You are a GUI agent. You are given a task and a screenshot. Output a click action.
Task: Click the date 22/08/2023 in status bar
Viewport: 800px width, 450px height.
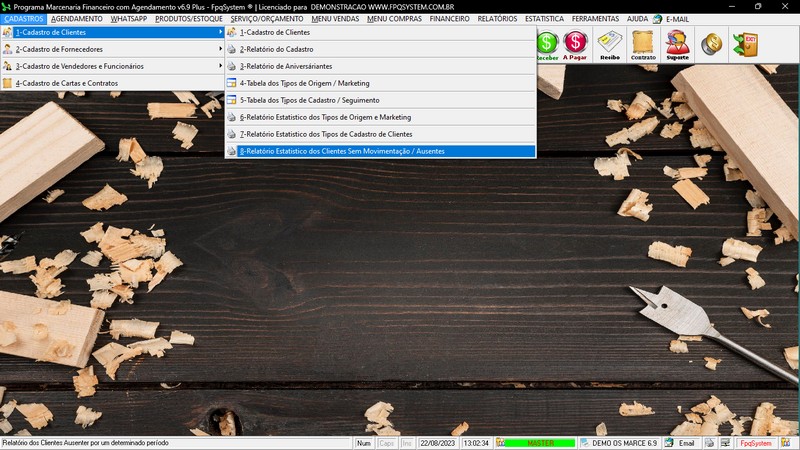pos(437,443)
